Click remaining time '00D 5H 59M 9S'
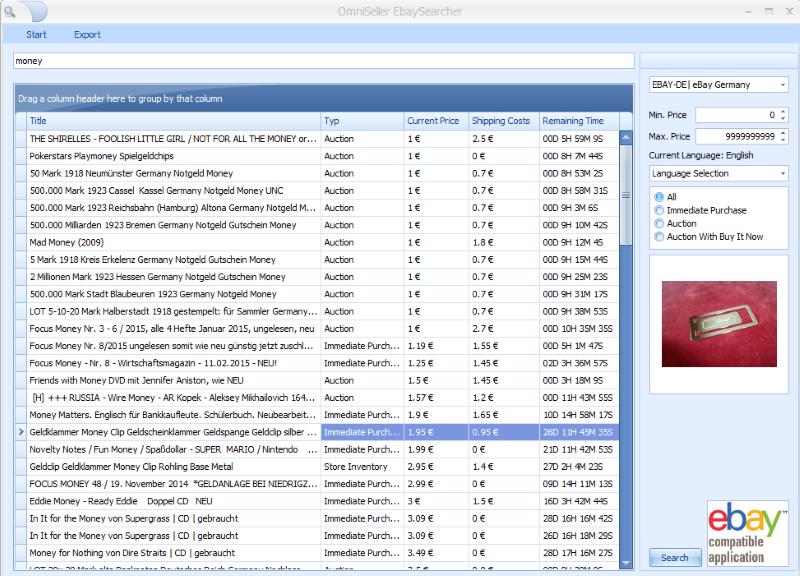This screenshot has height=576, width=800. point(579,139)
